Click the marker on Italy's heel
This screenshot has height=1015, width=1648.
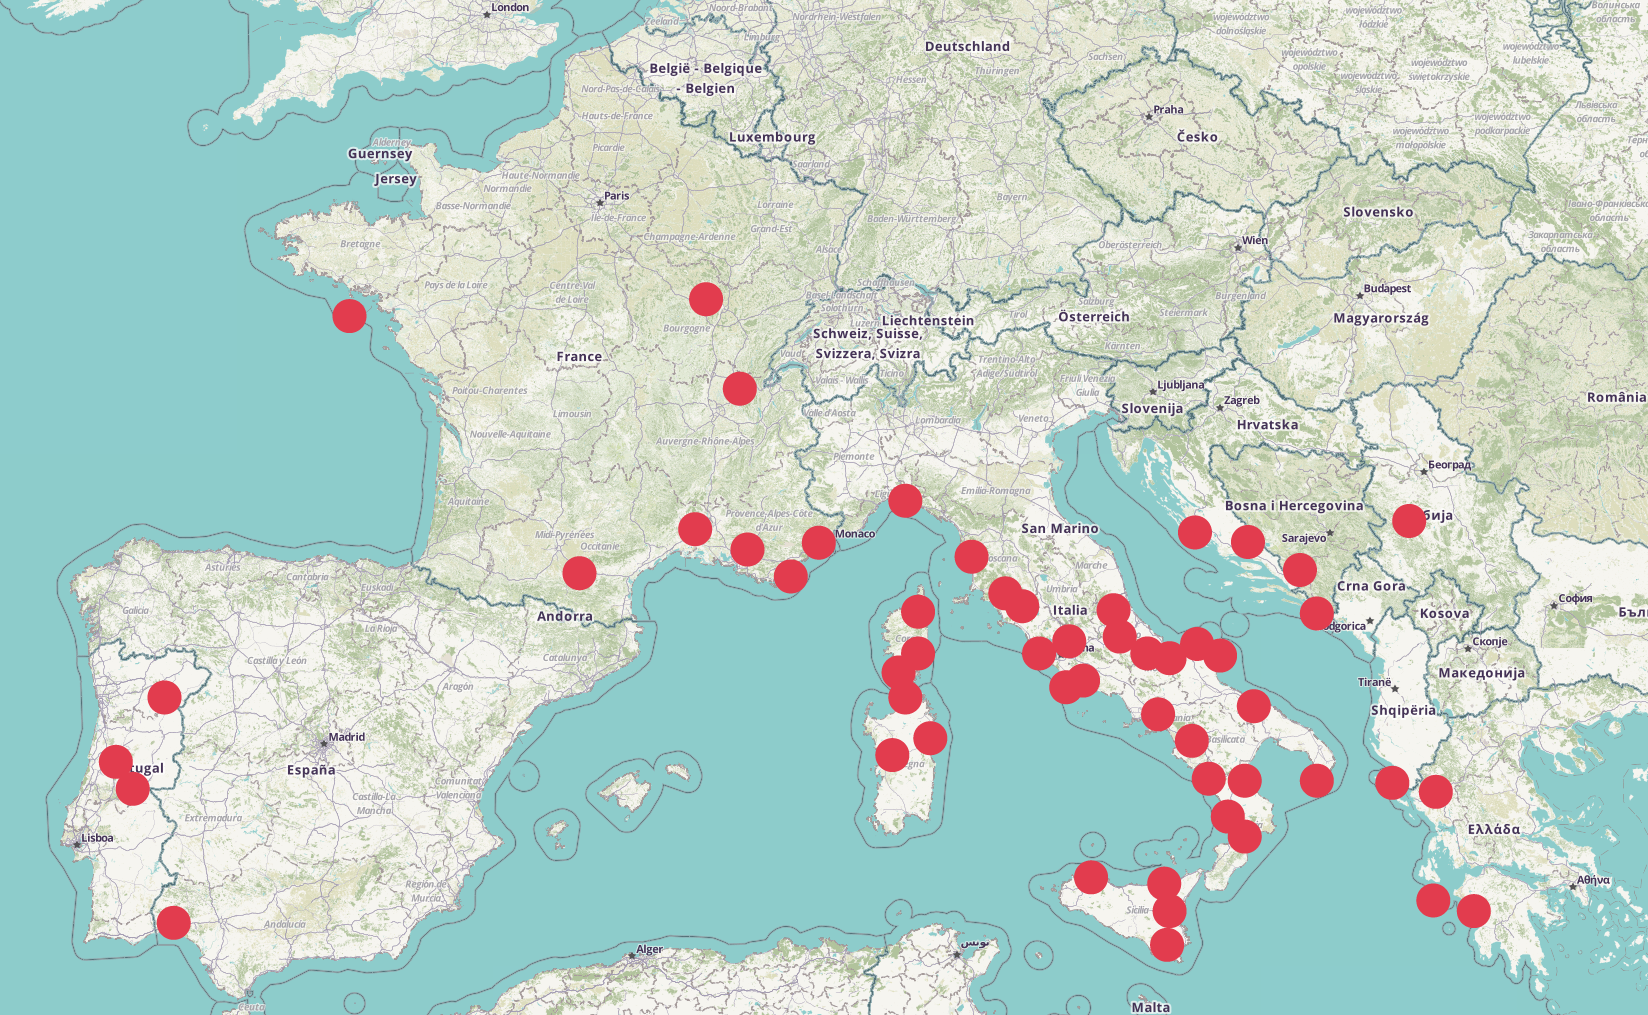click(1317, 781)
